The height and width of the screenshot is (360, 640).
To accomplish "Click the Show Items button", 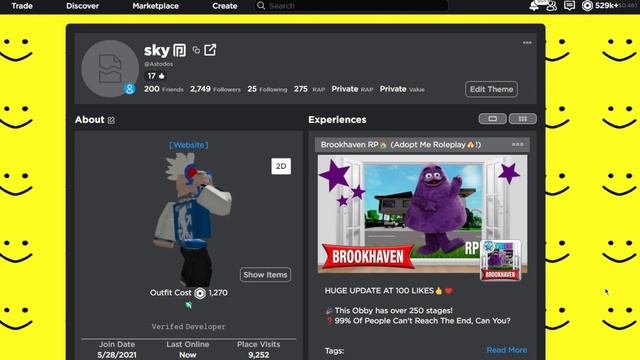I will point(265,275).
